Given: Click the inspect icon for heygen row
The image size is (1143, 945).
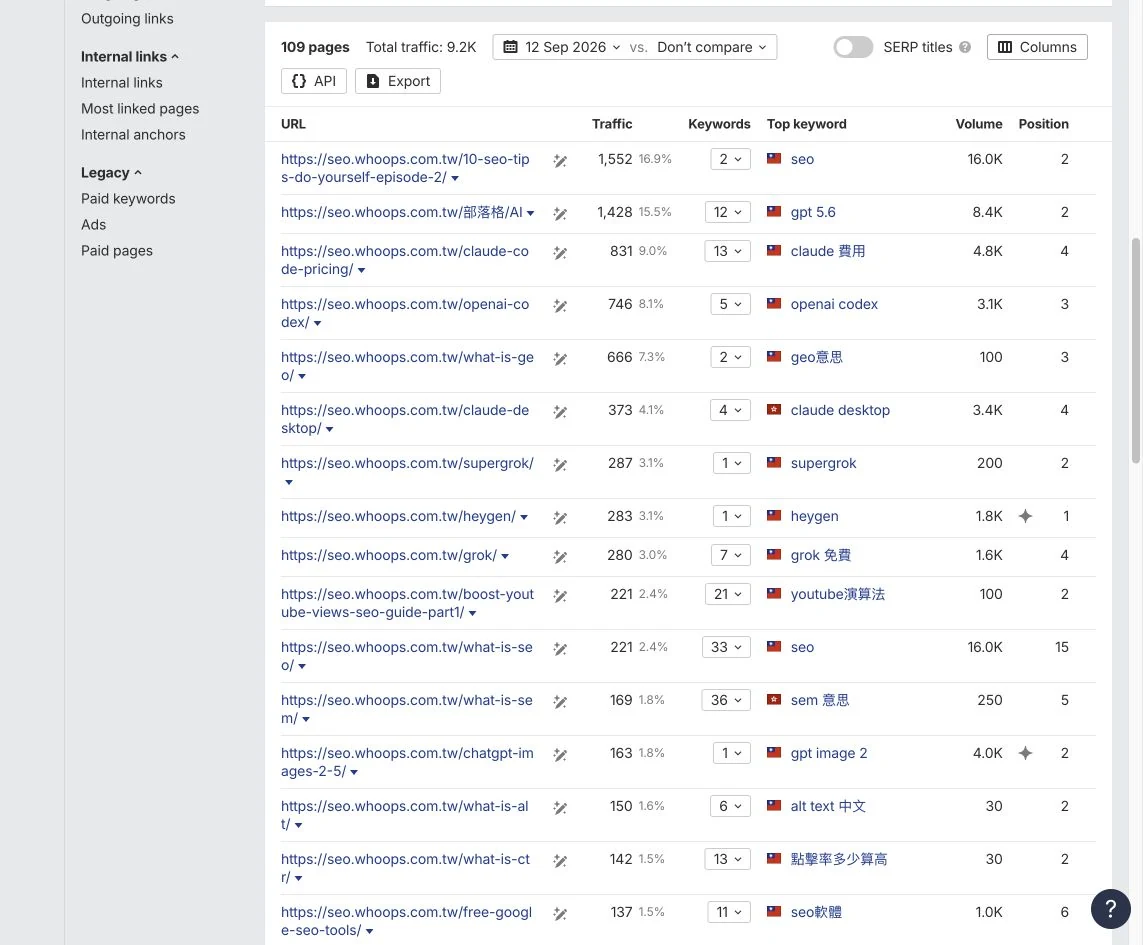Looking at the screenshot, I should [x=560, y=518].
